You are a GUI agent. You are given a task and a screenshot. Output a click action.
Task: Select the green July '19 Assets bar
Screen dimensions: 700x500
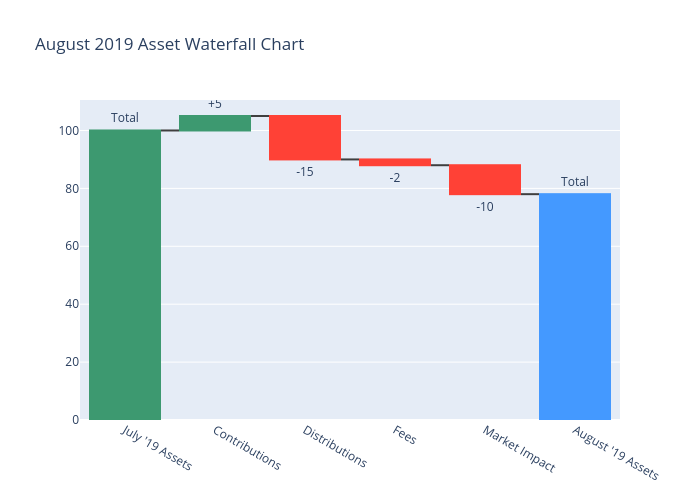click(x=125, y=275)
